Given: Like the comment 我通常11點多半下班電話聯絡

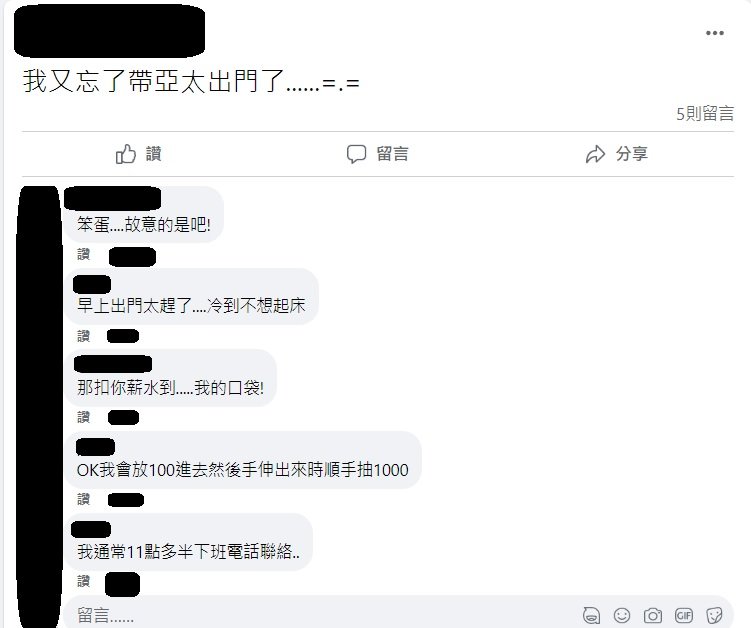Looking at the screenshot, I should 83,581.
